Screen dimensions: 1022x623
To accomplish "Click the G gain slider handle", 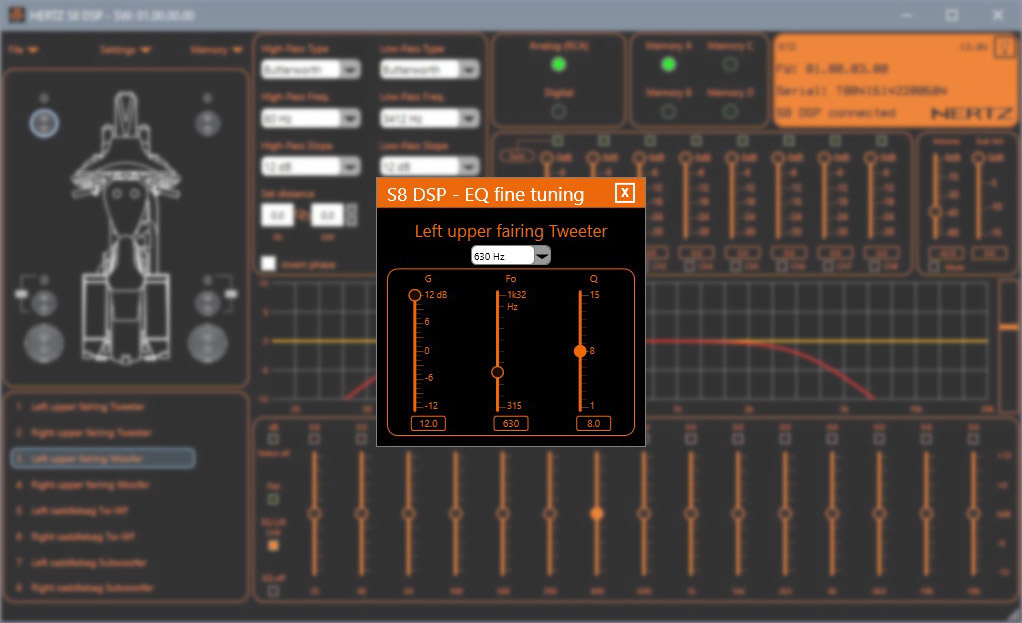I will (x=415, y=295).
